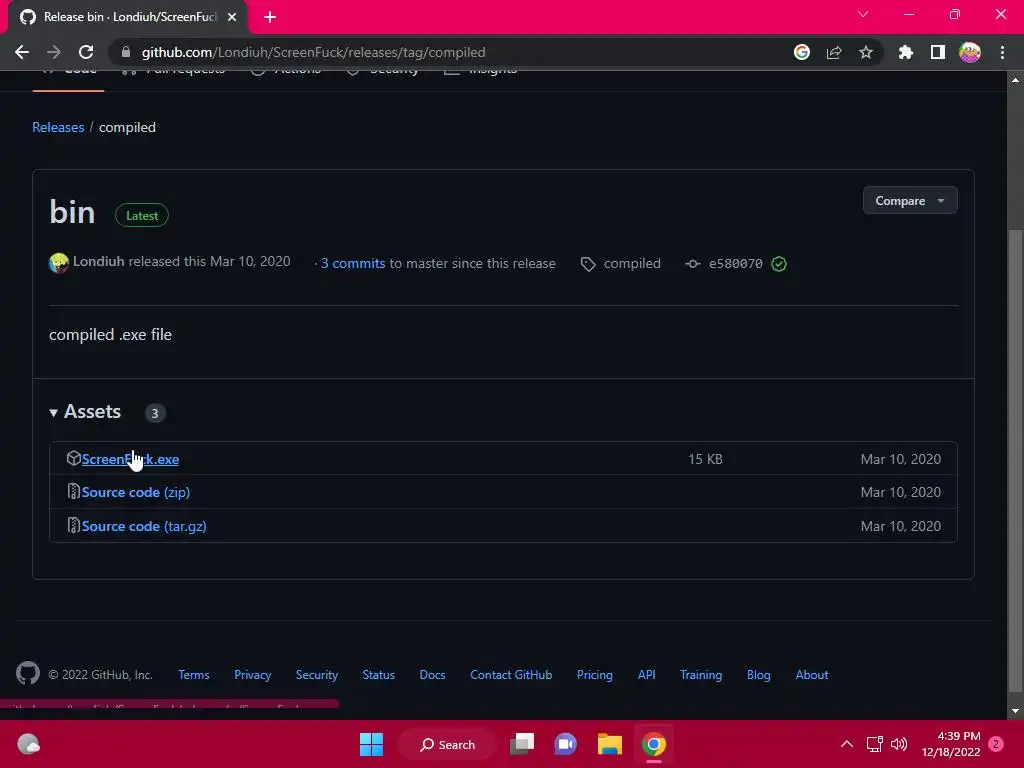Open the notification badge showing 2
The height and width of the screenshot is (768, 1024).
(x=996, y=744)
